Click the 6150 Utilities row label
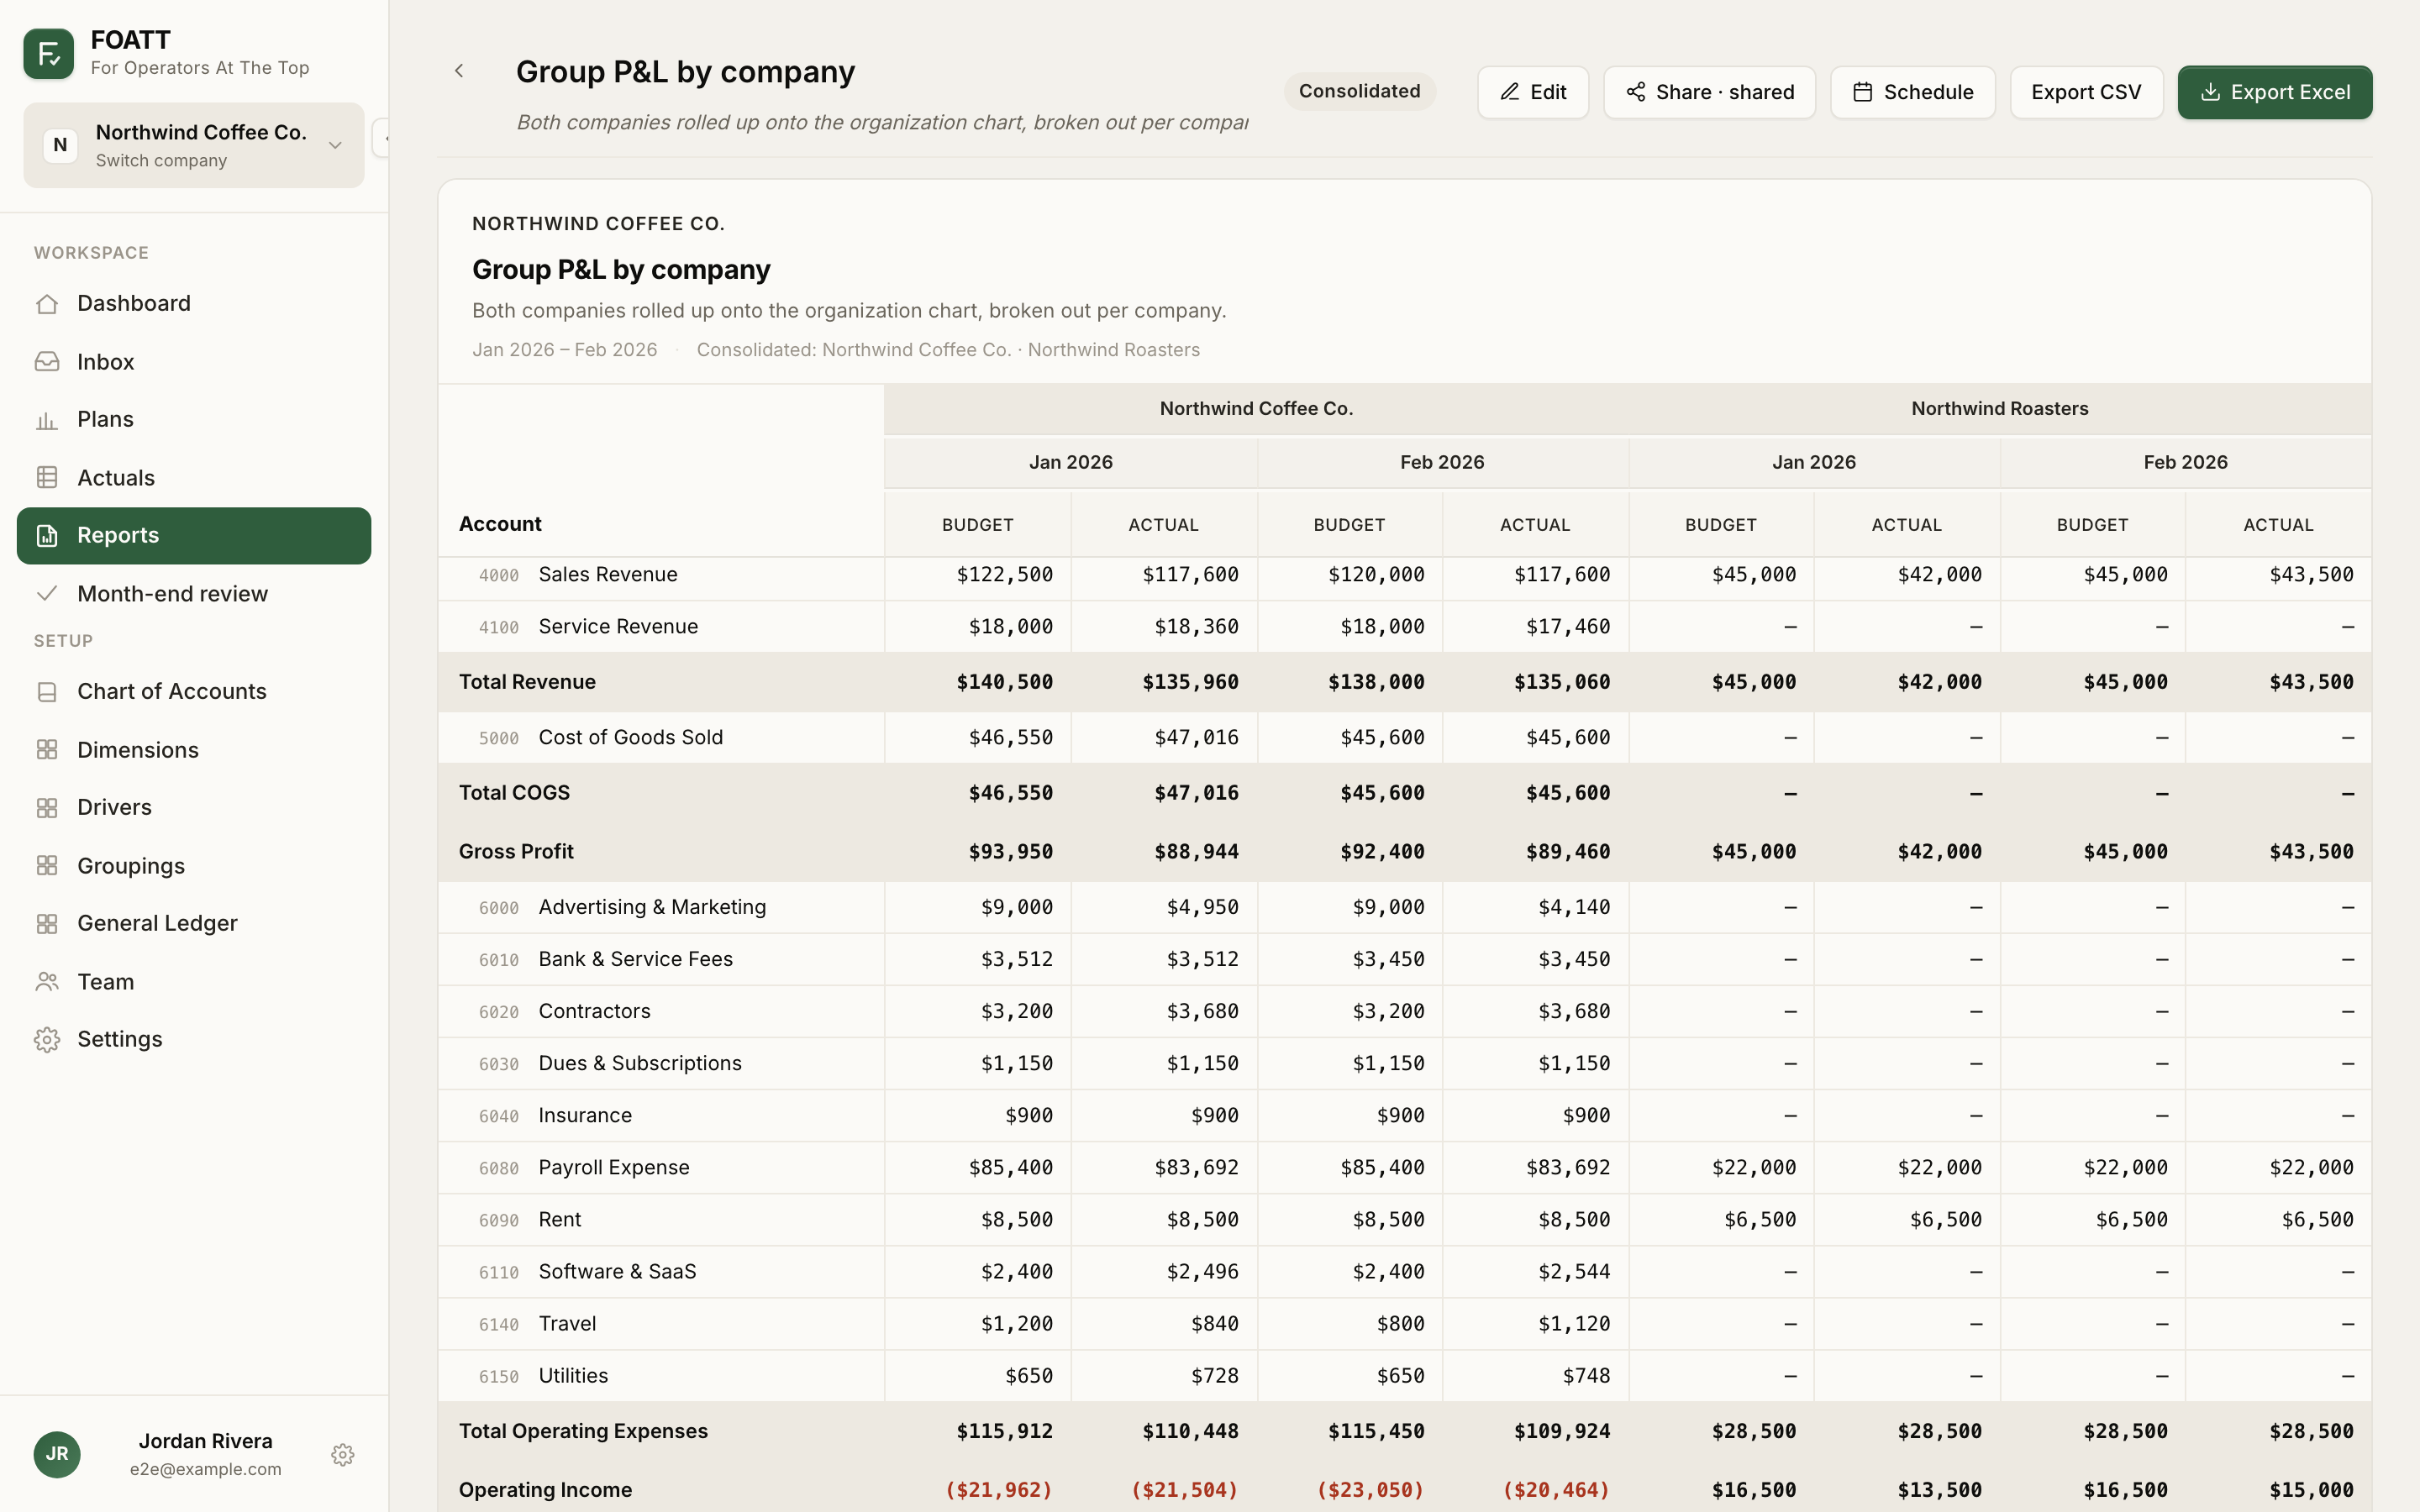Image resolution: width=2420 pixels, height=1512 pixels. 543,1376
